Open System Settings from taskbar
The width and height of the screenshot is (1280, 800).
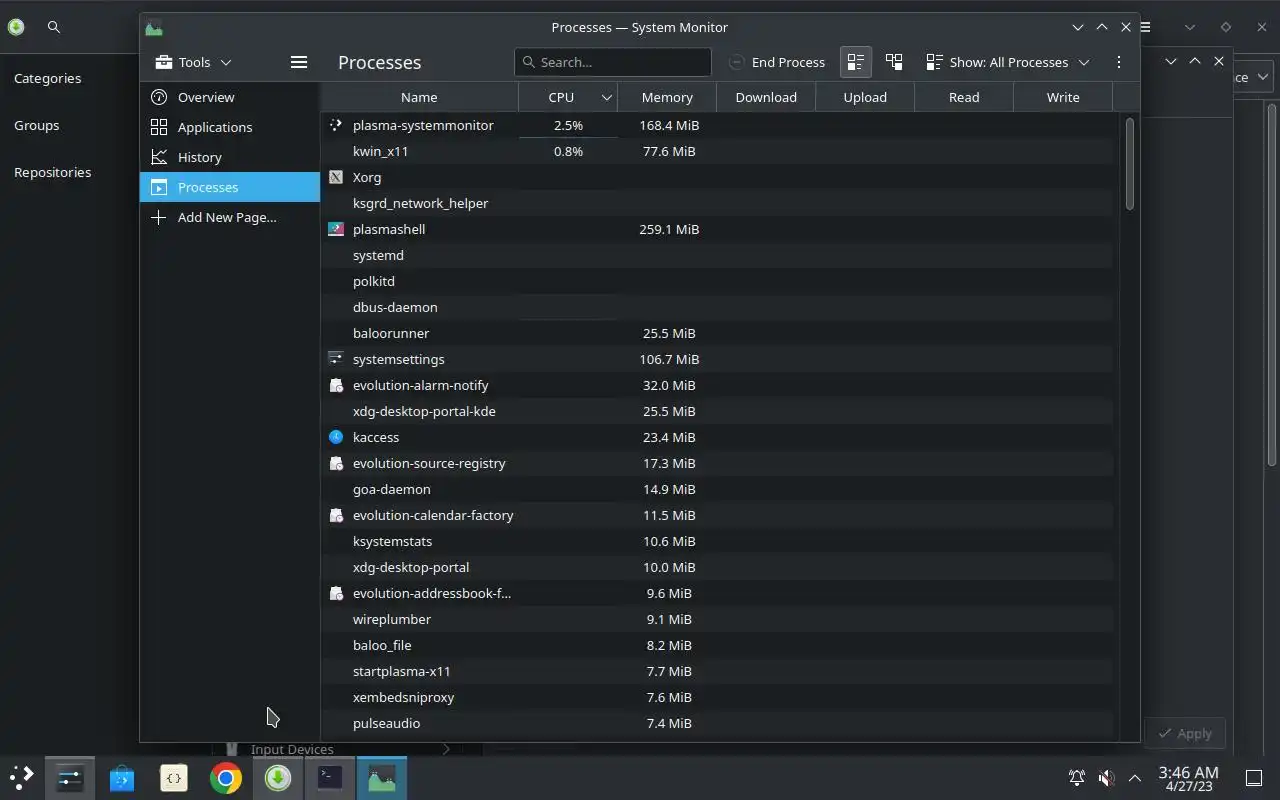[x=69, y=777]
